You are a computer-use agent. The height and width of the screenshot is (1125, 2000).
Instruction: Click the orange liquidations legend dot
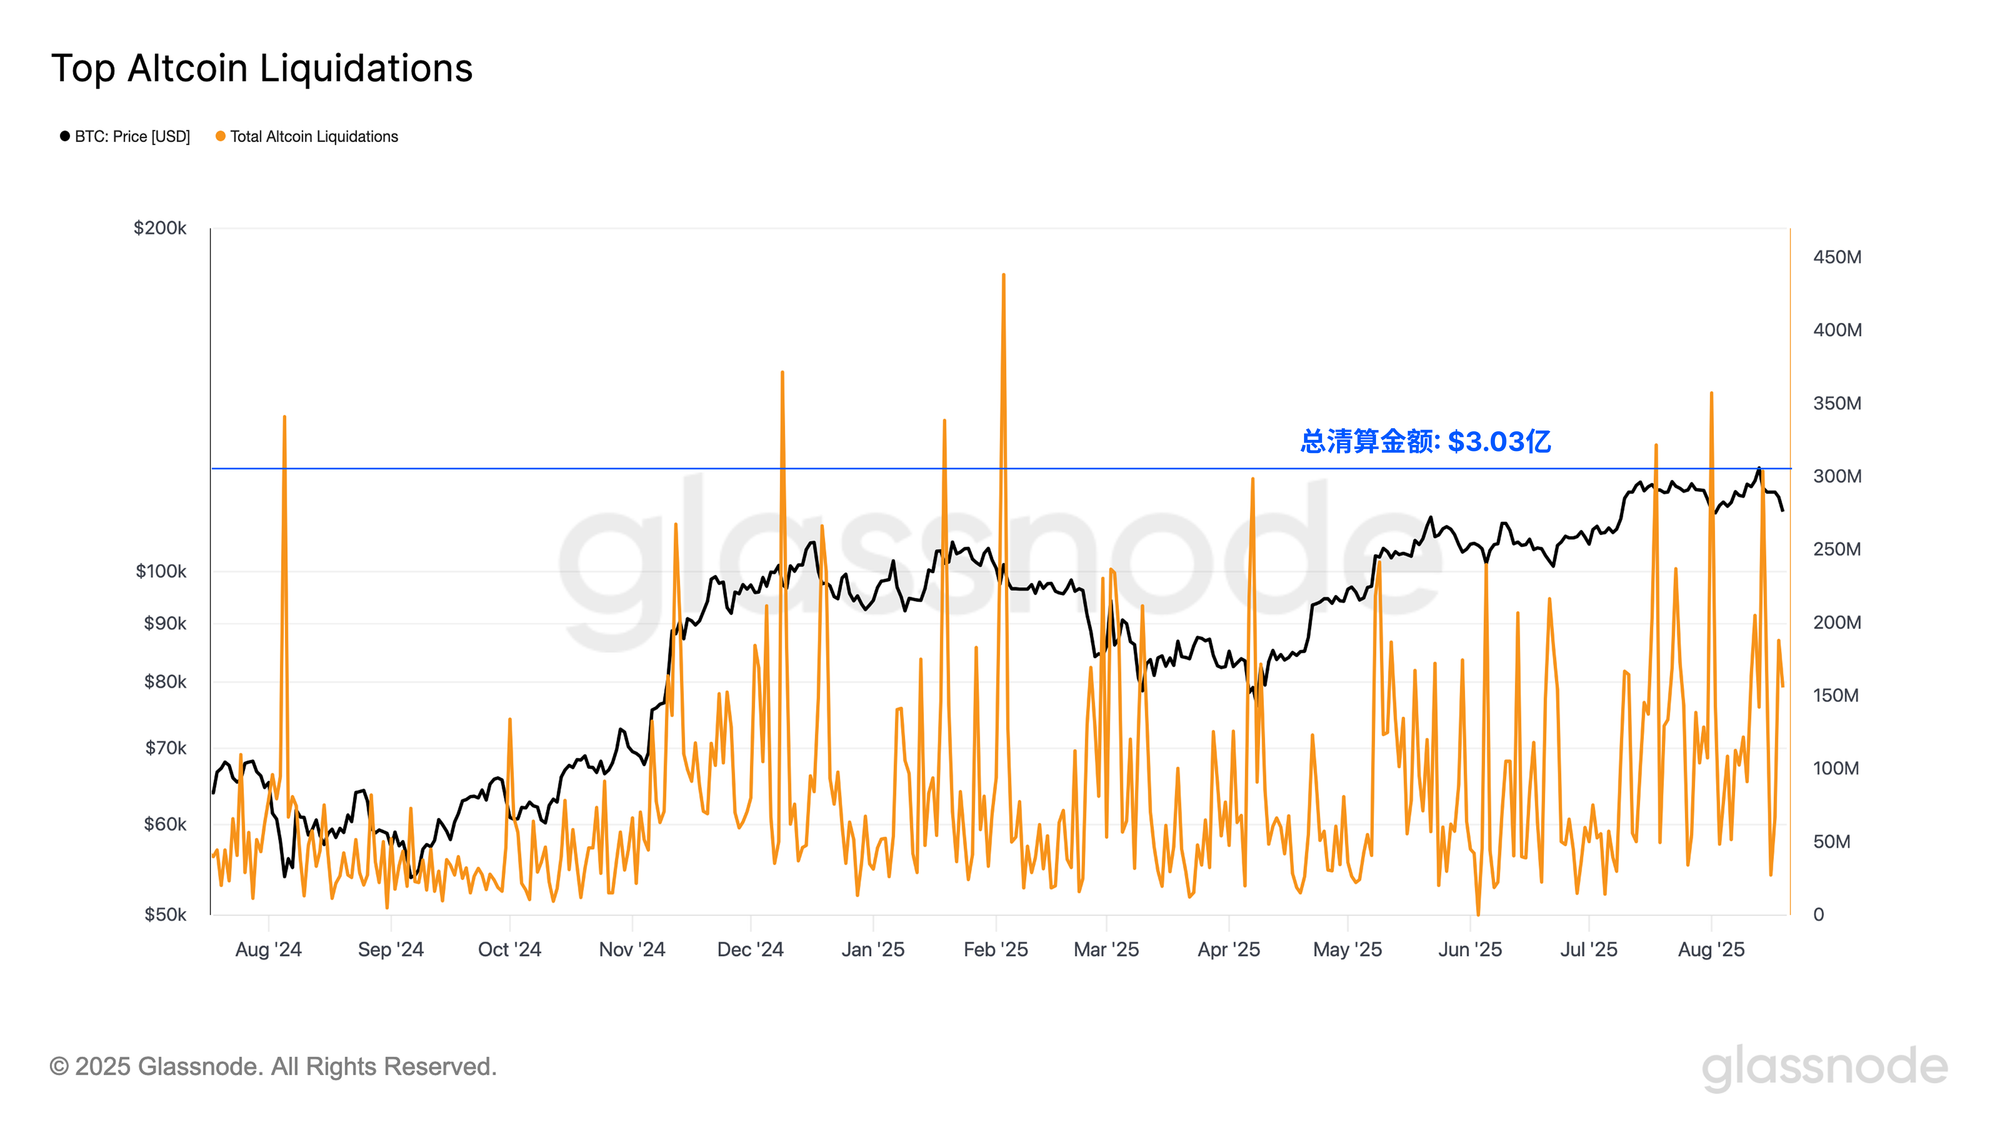221,137
